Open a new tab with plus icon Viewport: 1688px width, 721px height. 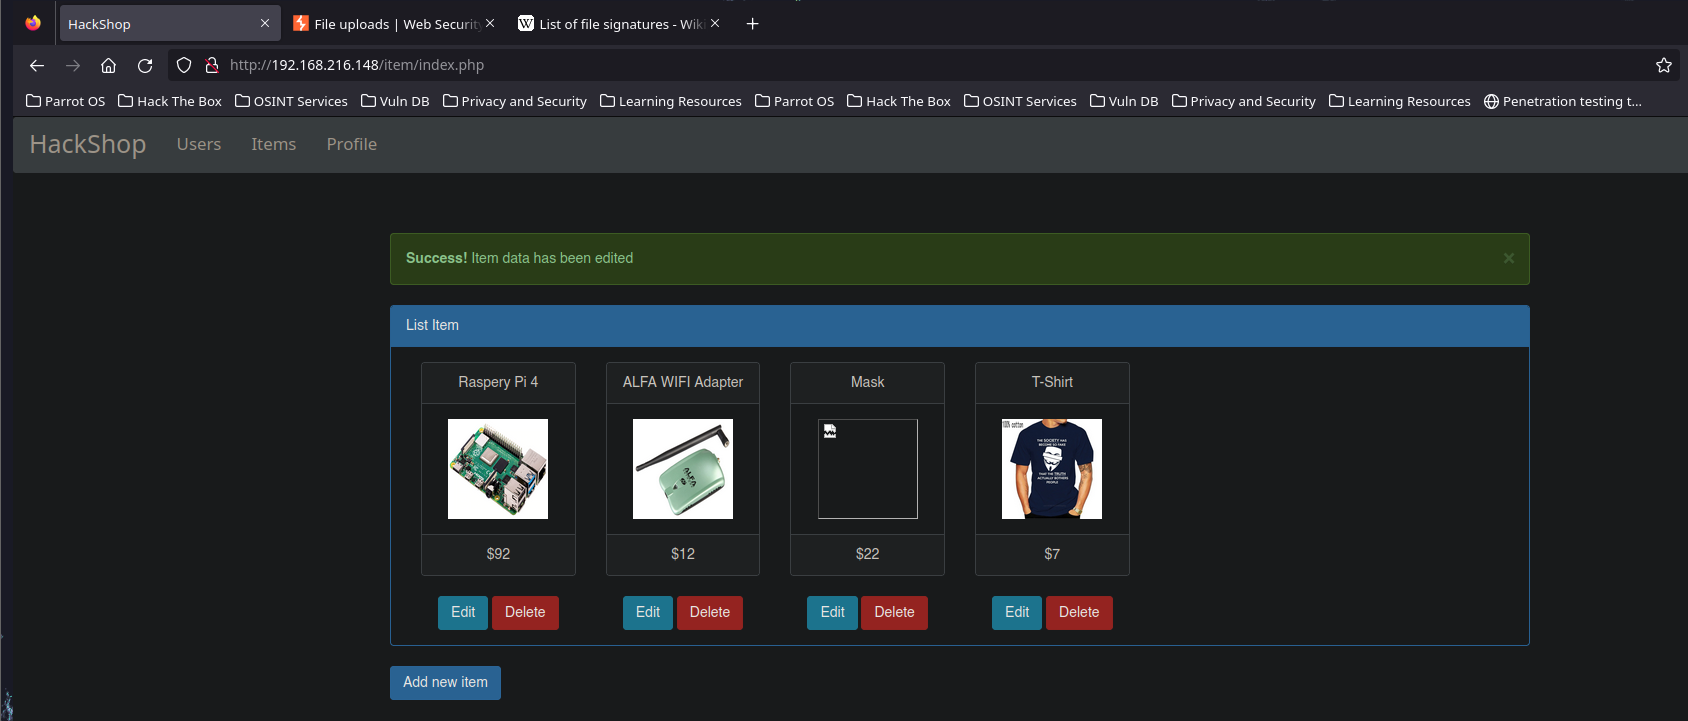point(753,24)
